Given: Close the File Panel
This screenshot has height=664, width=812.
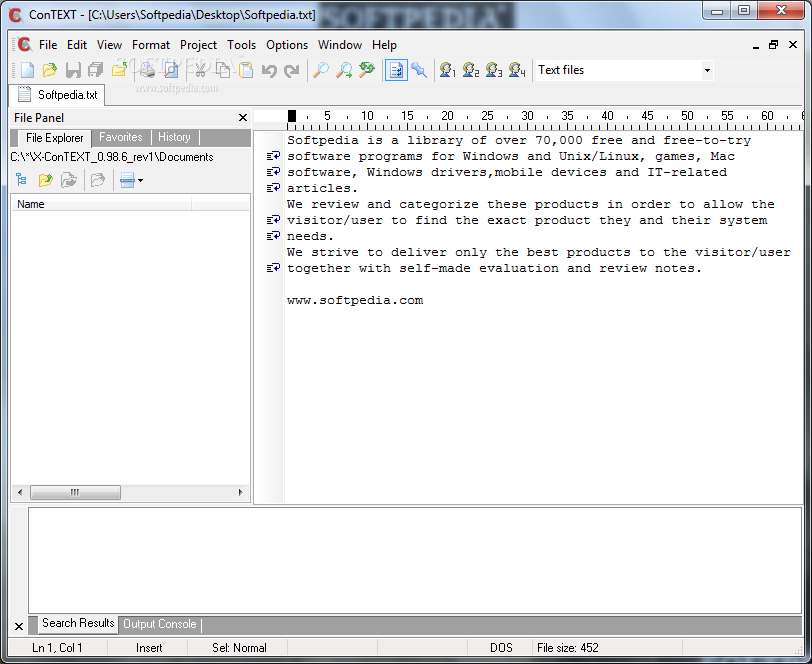Looking at the screenshot, I should coord(243,118).
